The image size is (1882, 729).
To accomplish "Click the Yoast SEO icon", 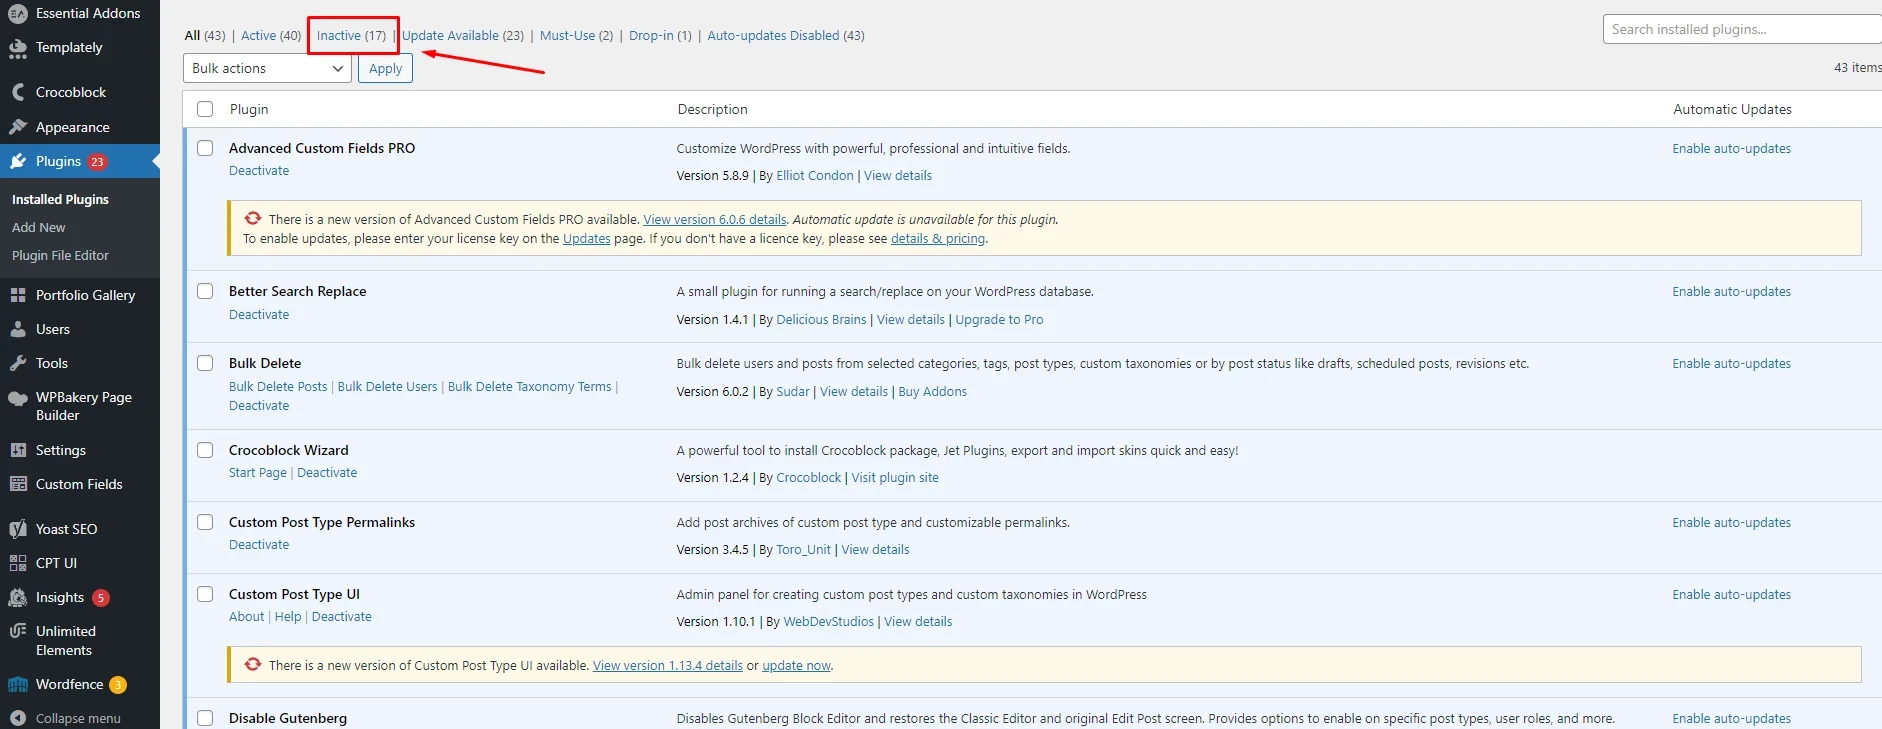I will click(x=18, y=529).
